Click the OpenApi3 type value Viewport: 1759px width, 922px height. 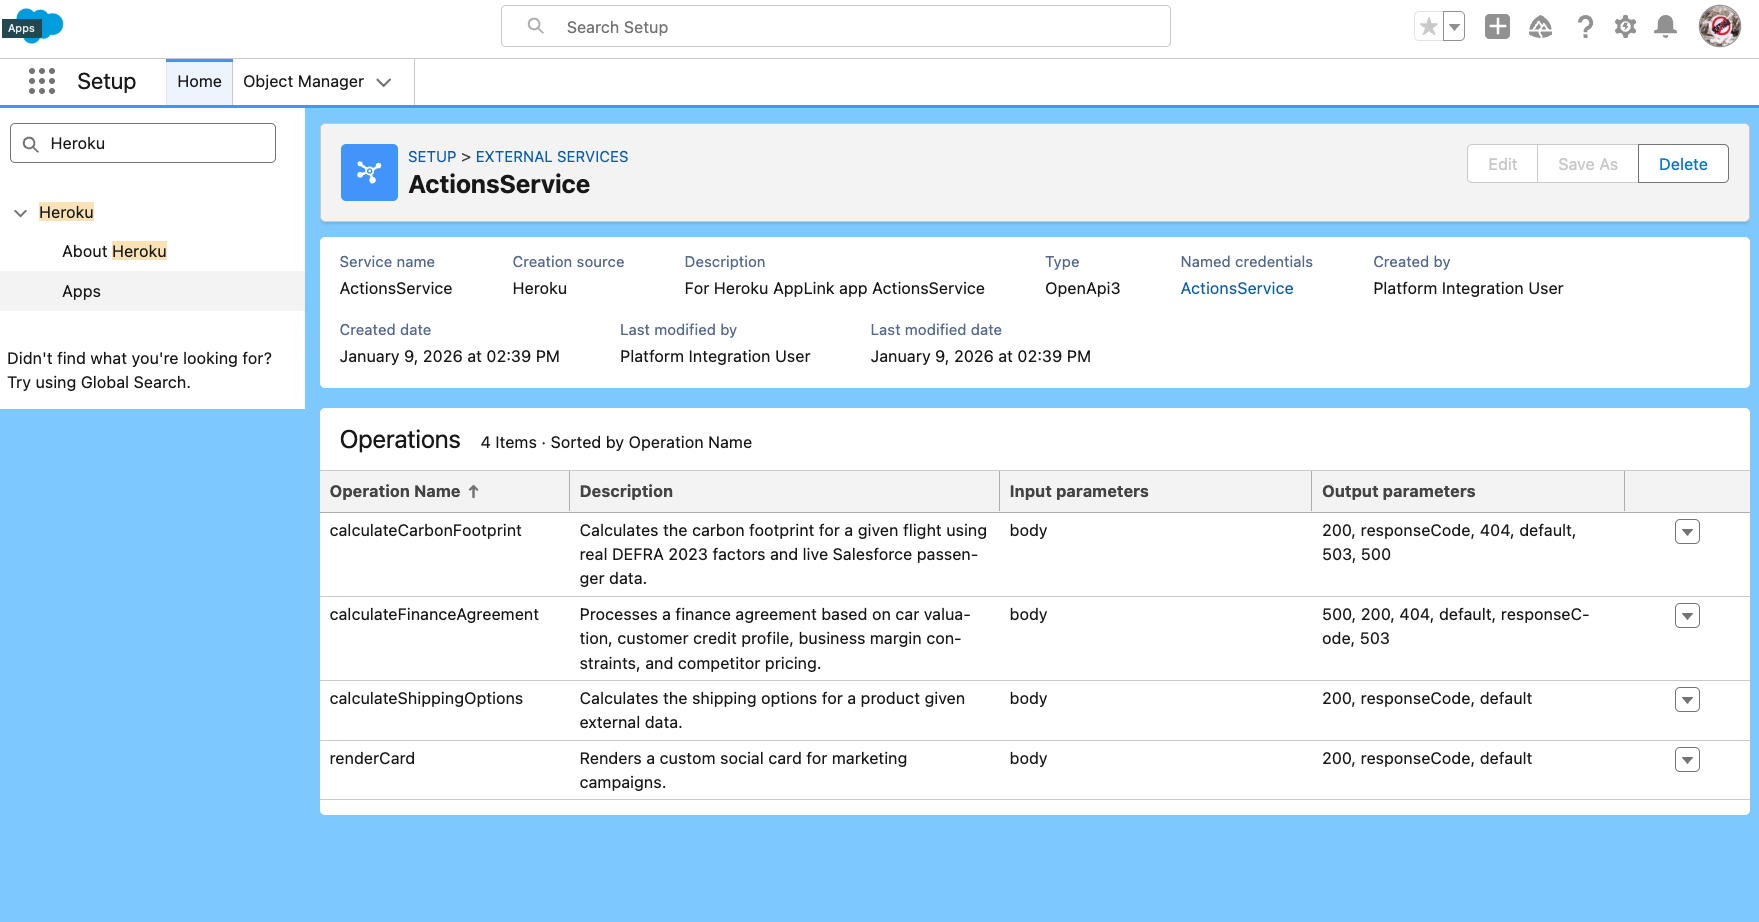(x=1082, y=288)
